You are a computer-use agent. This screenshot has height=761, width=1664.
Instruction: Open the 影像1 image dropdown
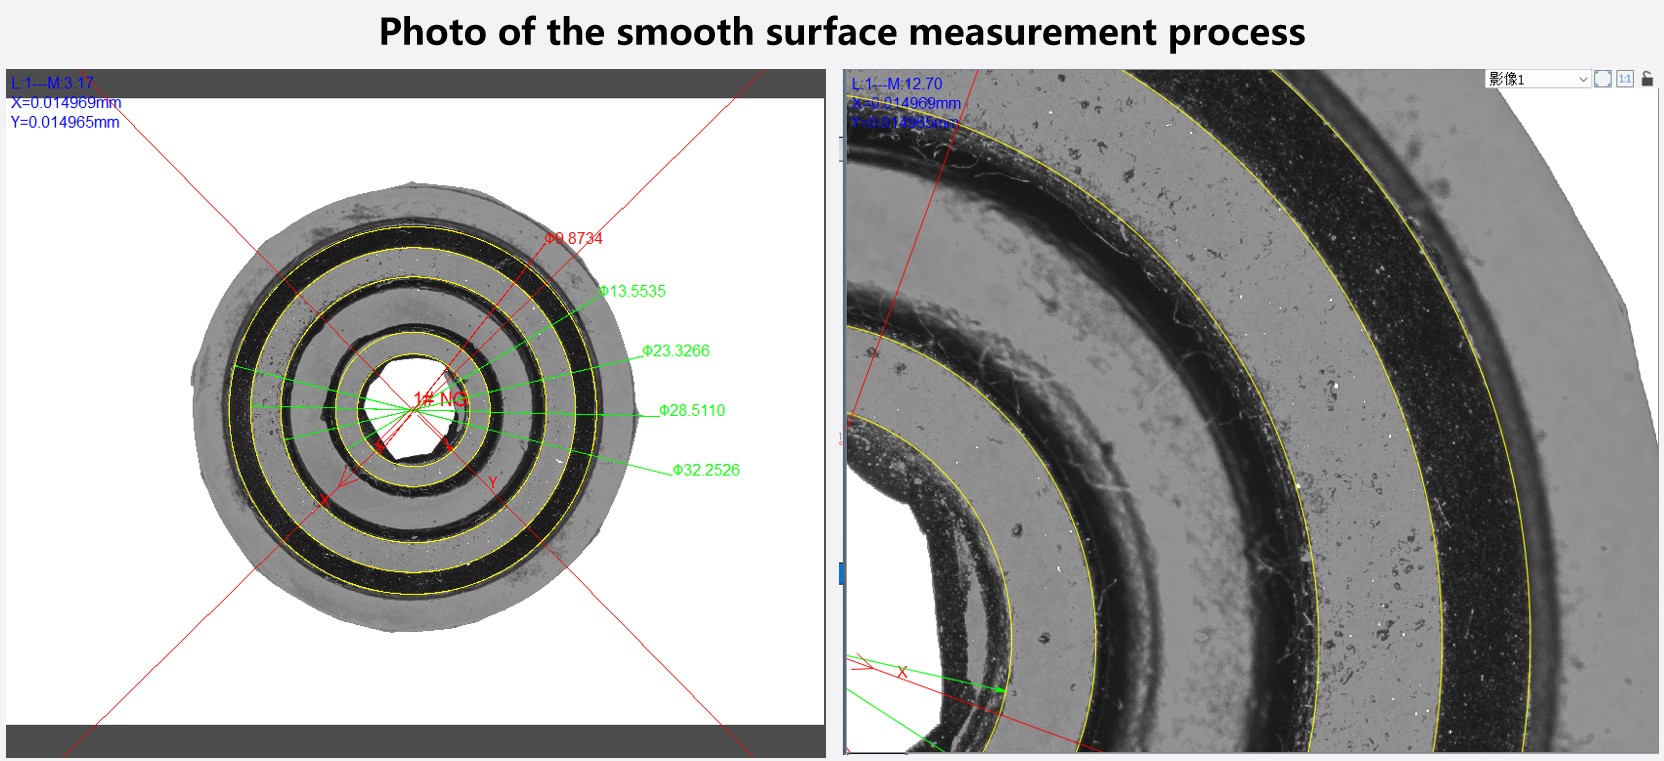1538,79
